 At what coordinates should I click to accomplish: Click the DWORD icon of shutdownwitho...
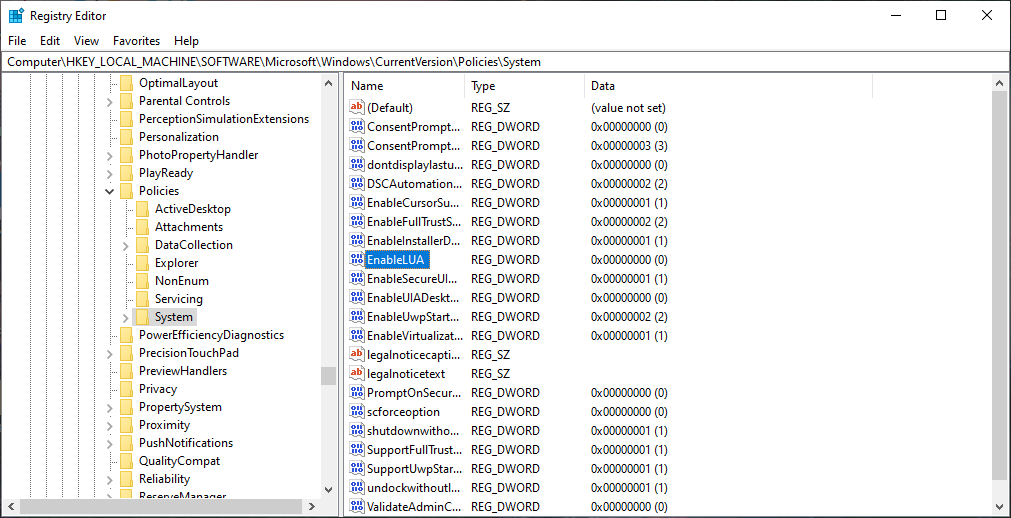click(x=357, y=430)
